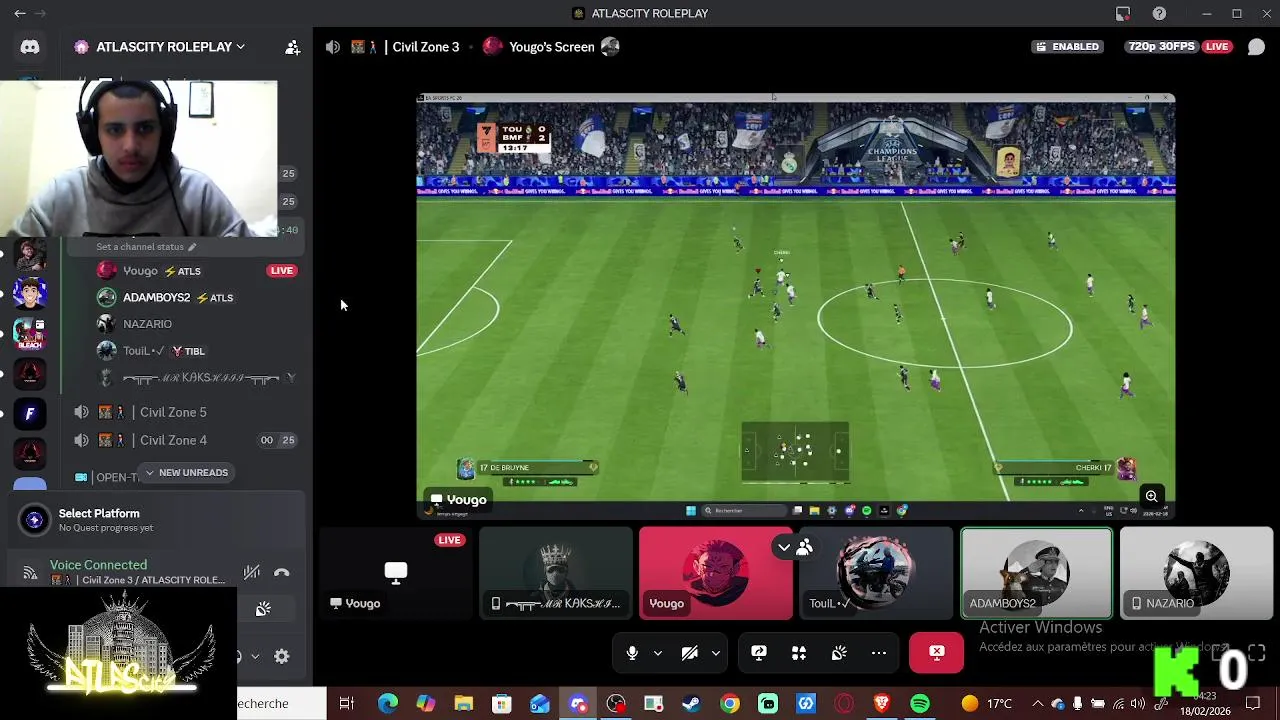1280x720 pixels.
Task: Stop watching with red screen button
Action: point(937,653)
